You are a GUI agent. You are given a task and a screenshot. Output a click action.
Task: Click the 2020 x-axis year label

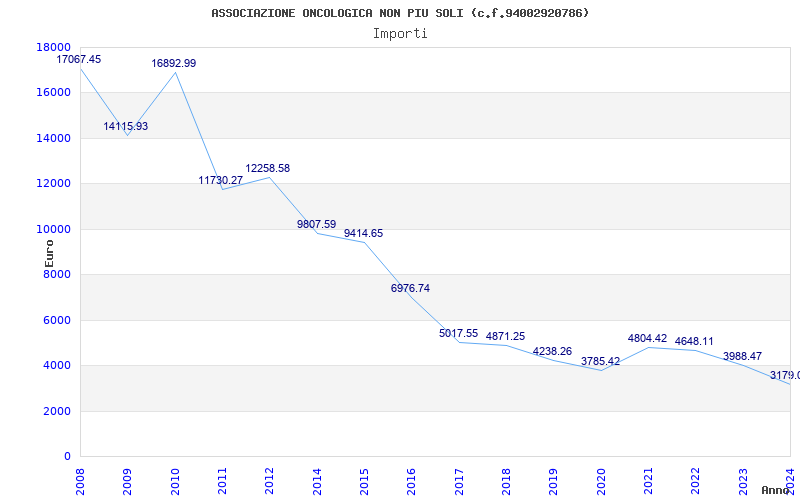tap(601, 481)
